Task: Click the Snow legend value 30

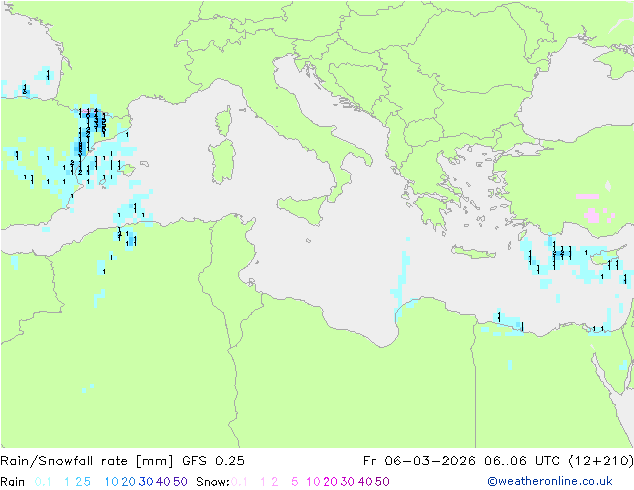Action: point(348,482)
